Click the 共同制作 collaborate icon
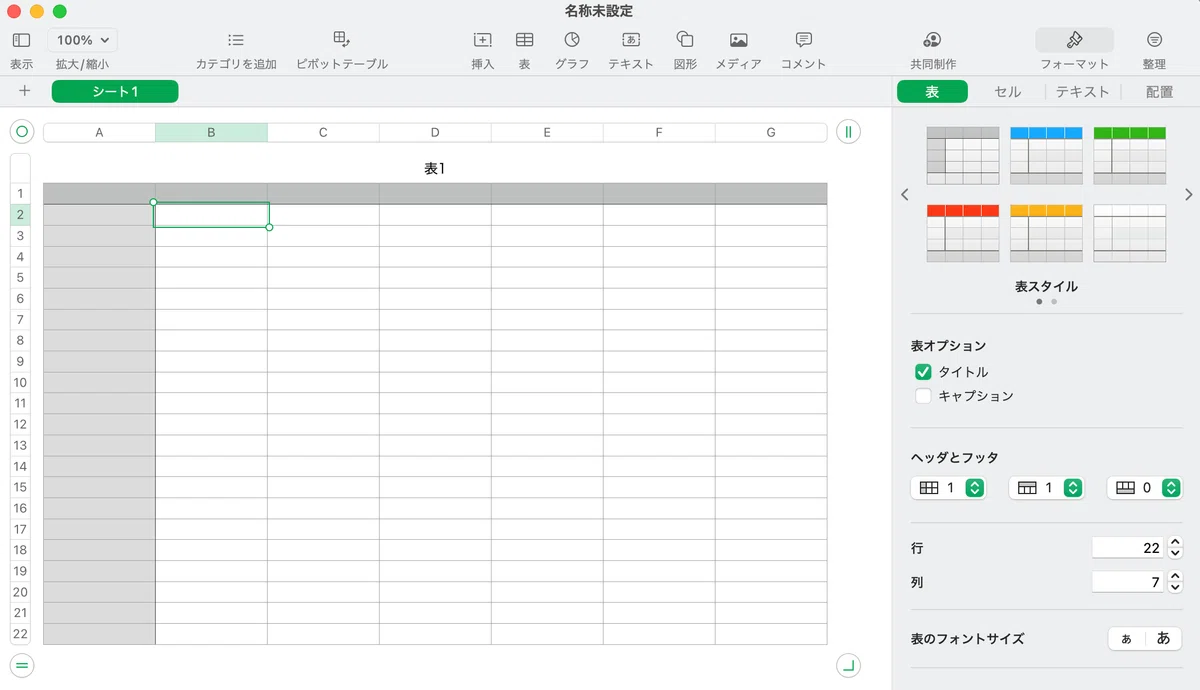The height and width of the screenshot is (690, 1200). [932, 40]
